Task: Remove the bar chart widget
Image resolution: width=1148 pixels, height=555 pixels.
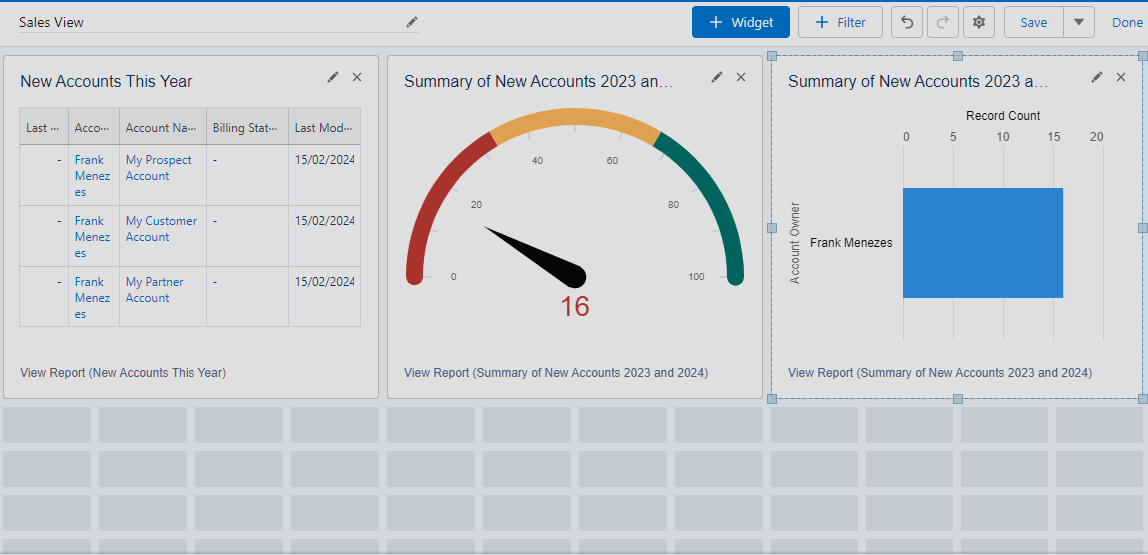Action: click(1120, 77)
